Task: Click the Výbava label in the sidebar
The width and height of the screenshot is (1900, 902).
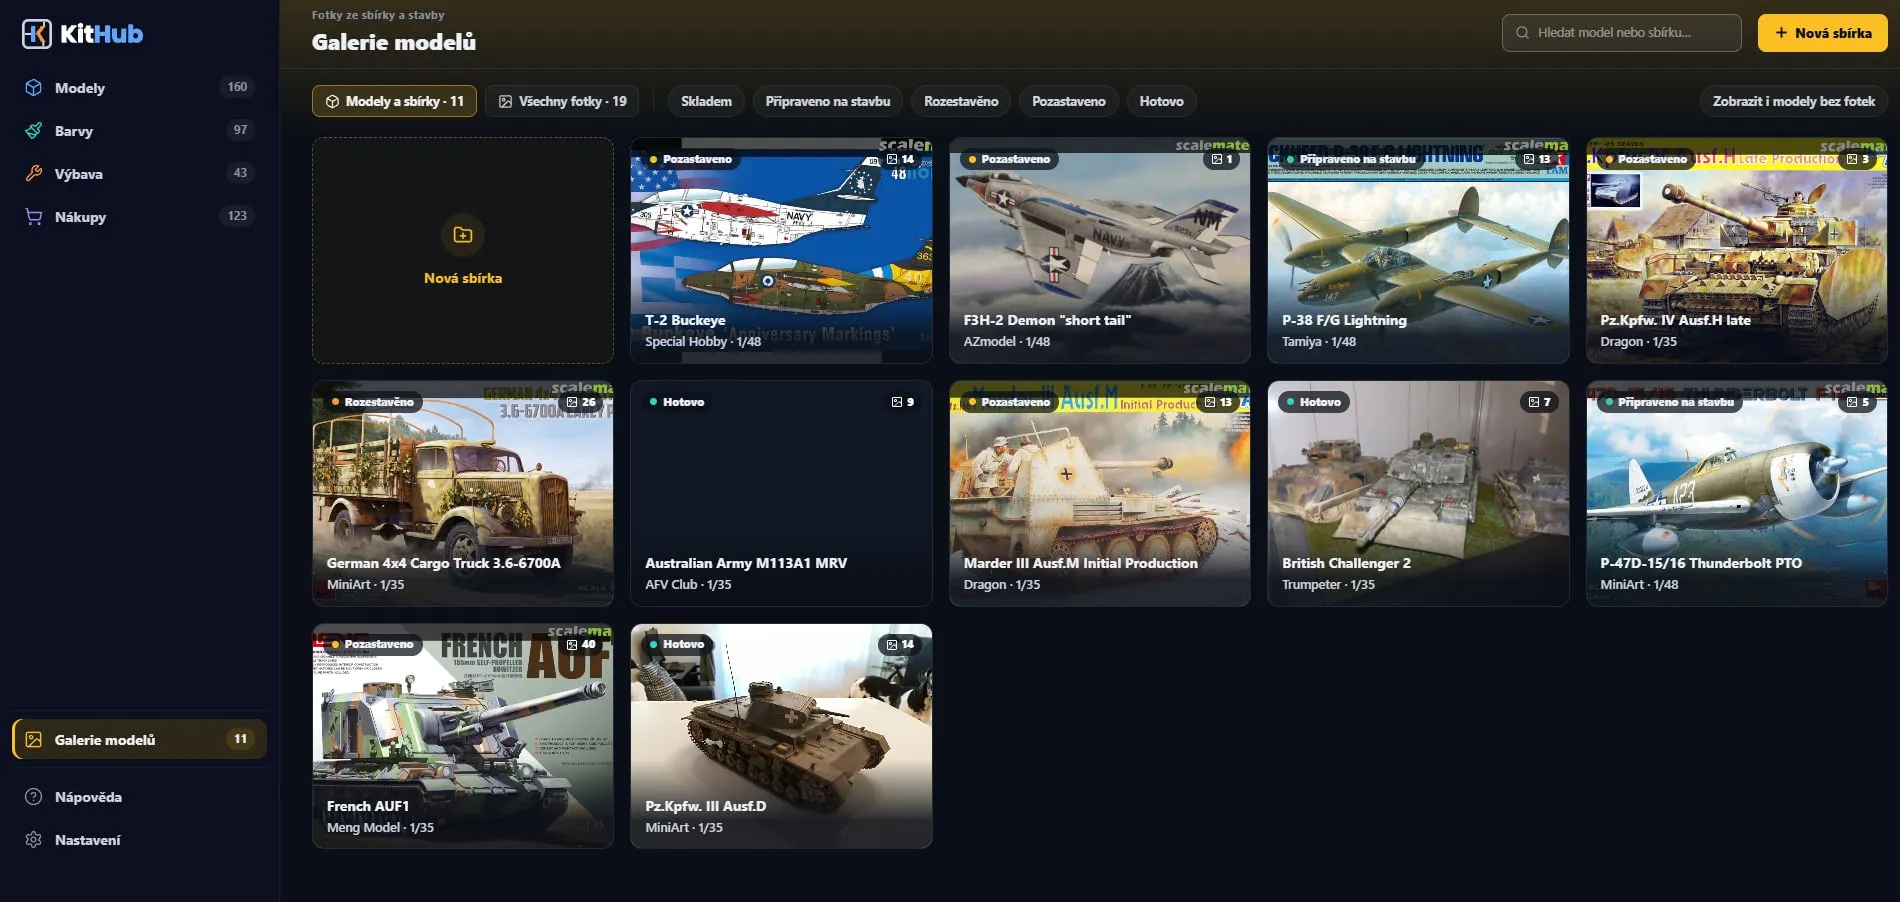Action: (x=79, y=174)
